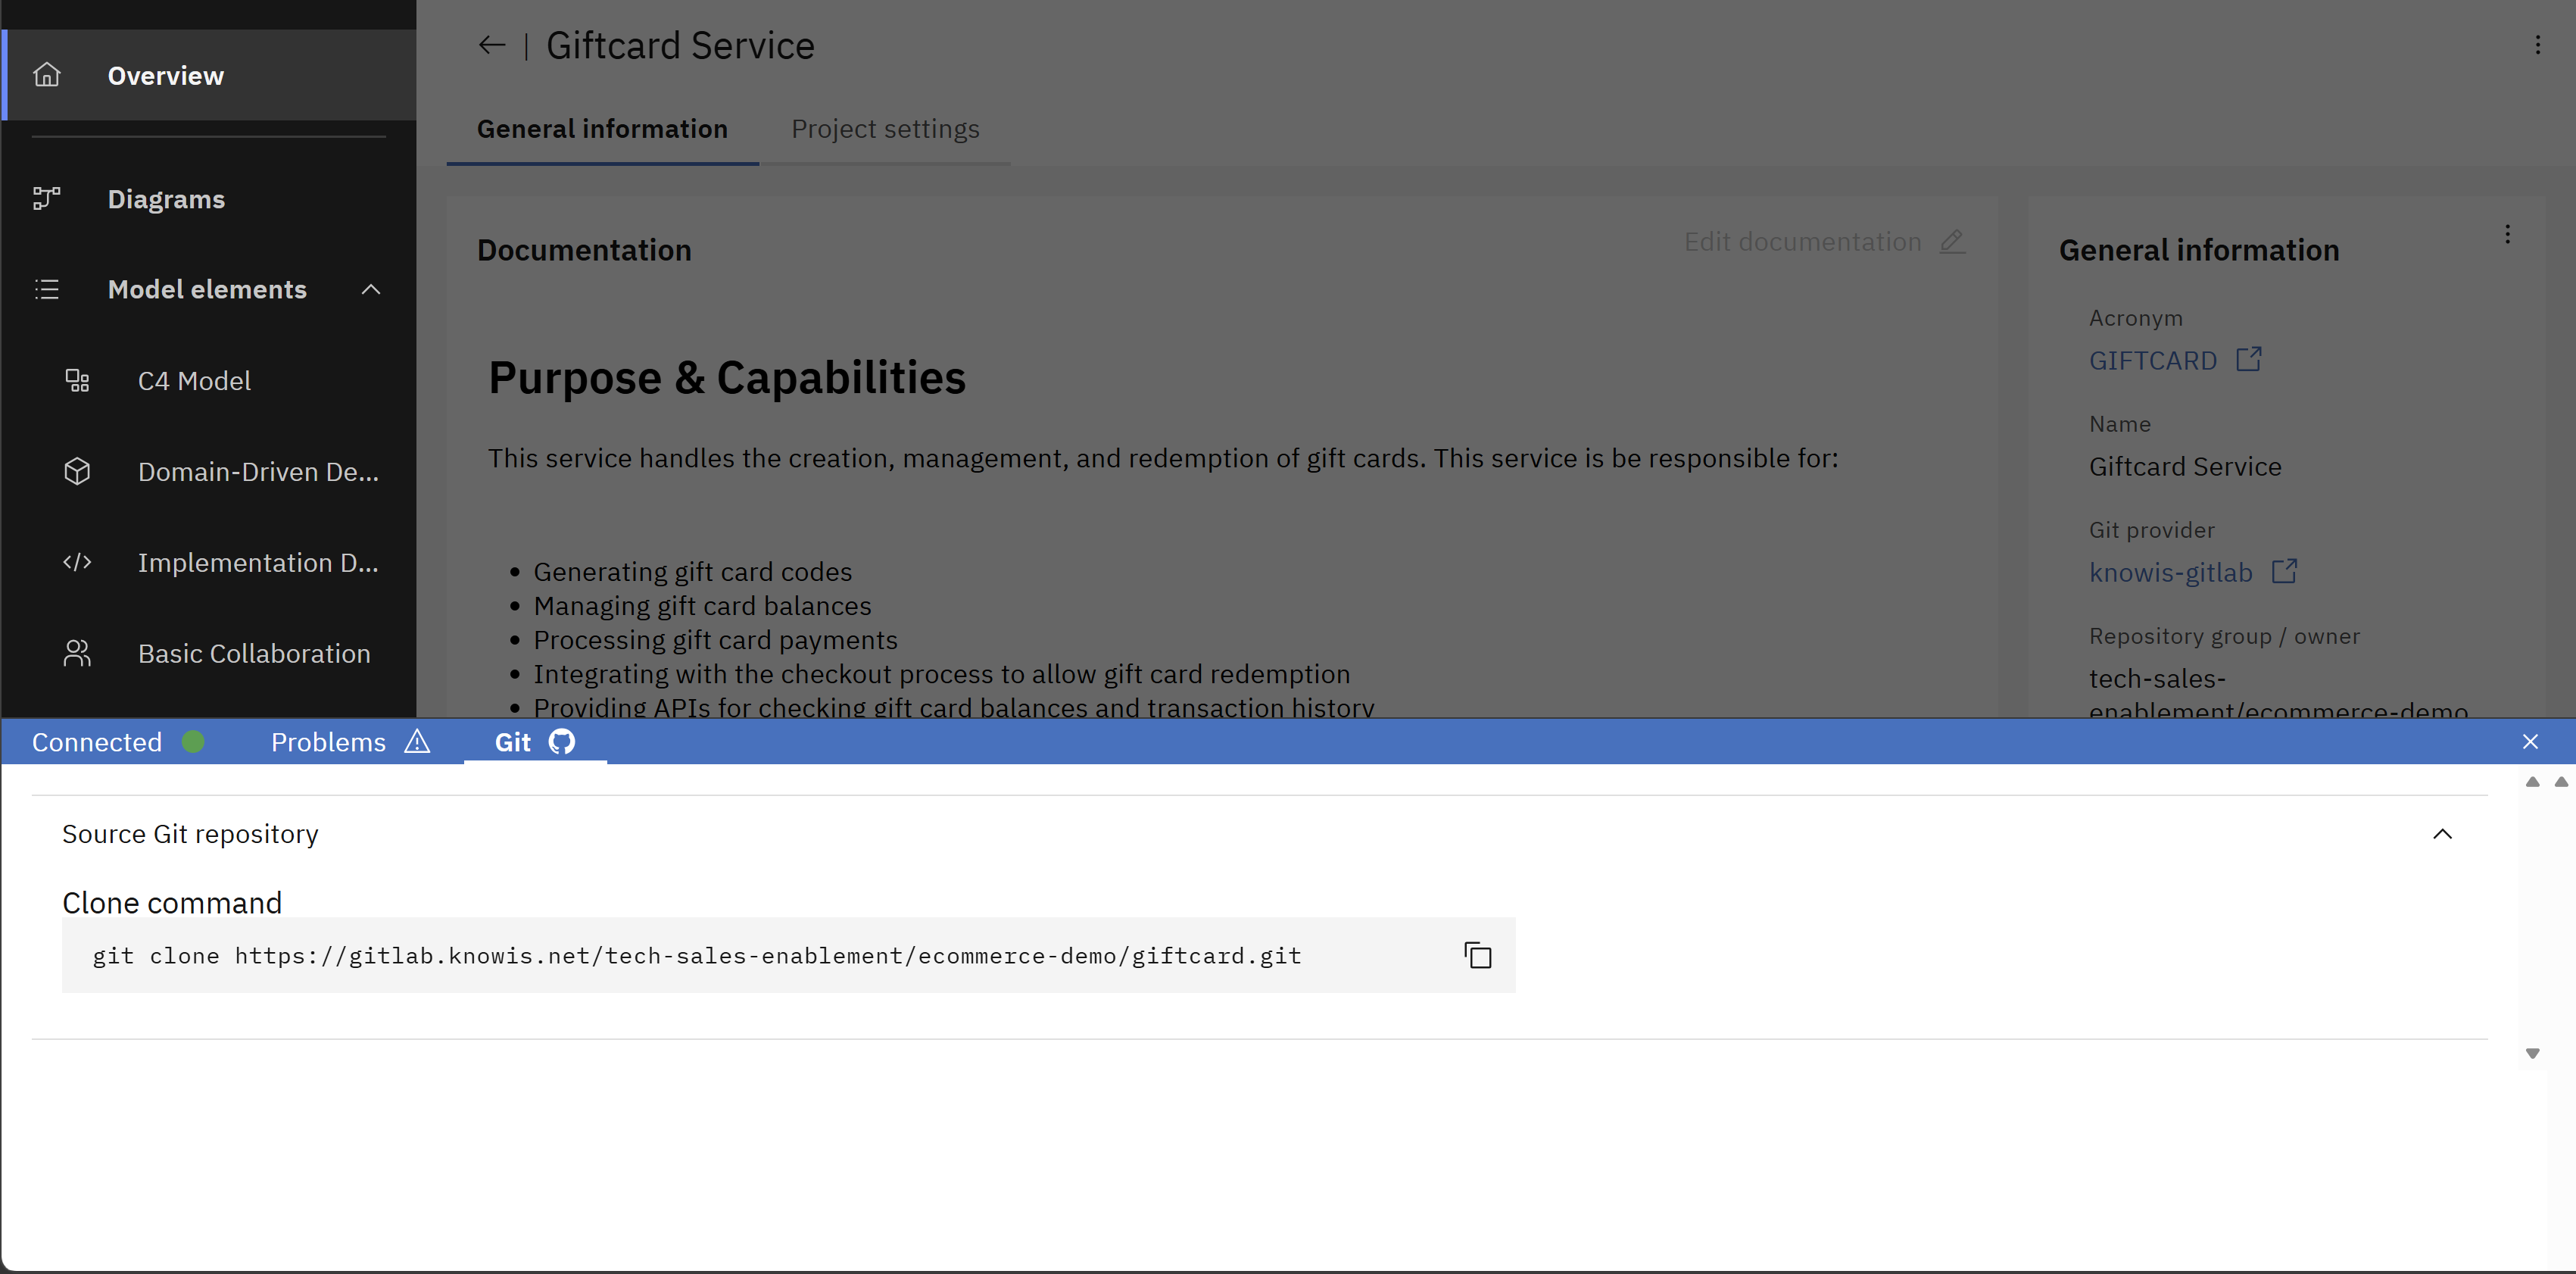
Task: Click the pencil icon for Edit documentation
Action: pos(1951,241)
